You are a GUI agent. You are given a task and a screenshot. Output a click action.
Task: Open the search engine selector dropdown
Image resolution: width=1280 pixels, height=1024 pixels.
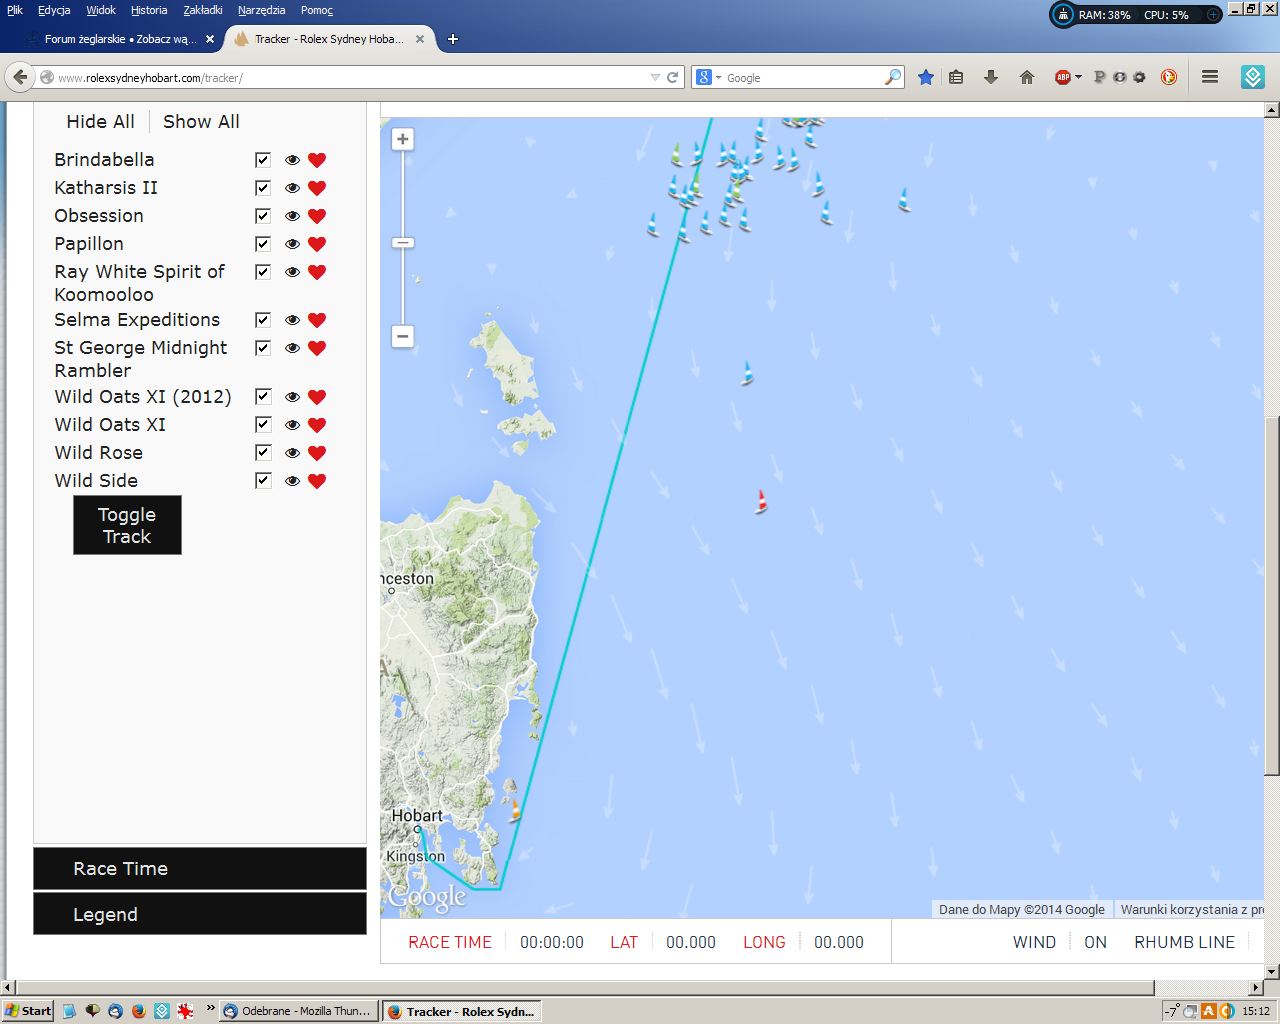709,77
